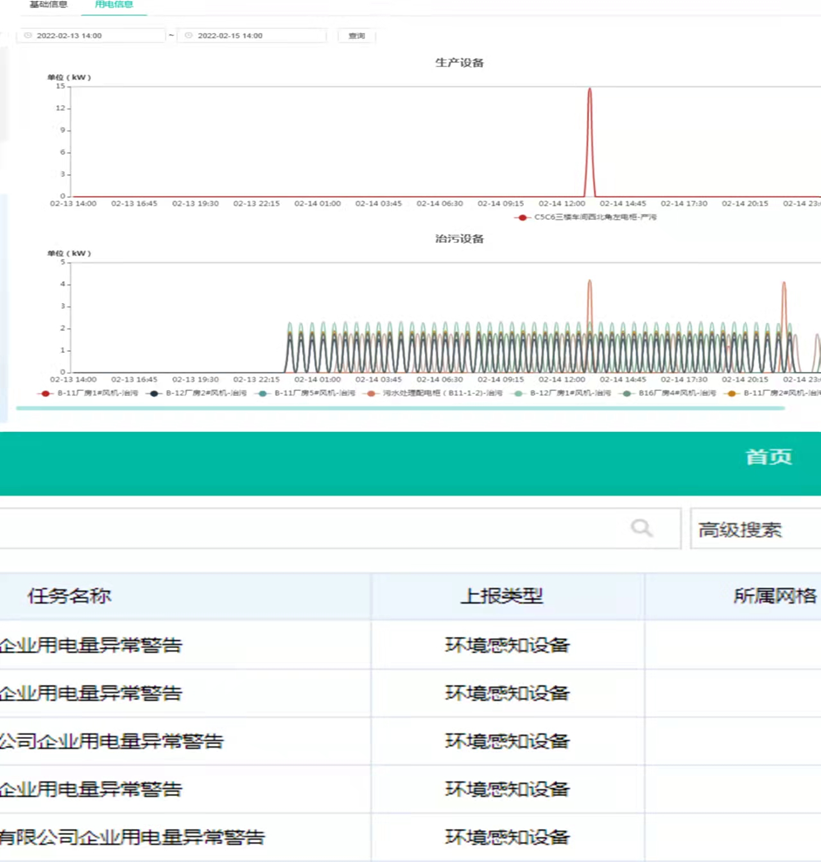The width and height of the screenshot is (821, 862).
Task: Click the chart horizontal scrollbar
Action: point(400,408)
